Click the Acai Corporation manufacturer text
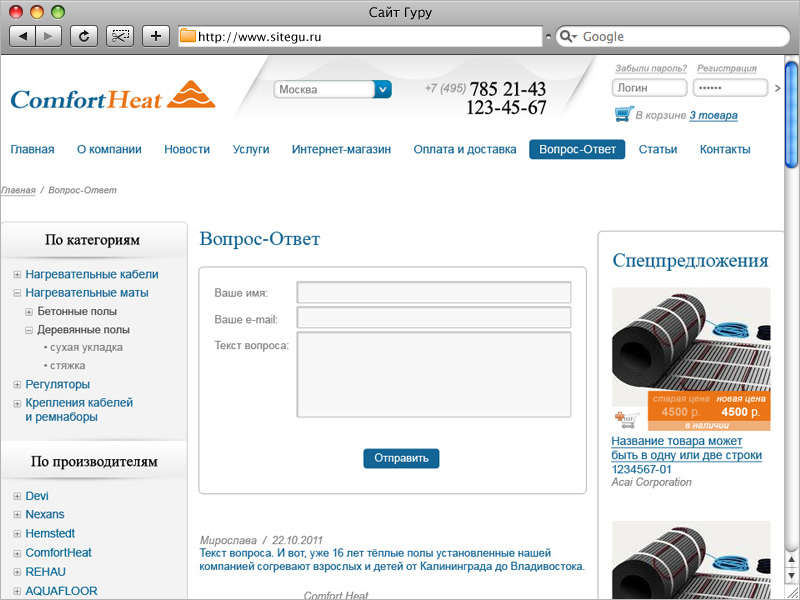Screen dimensions: 800x600 tap(652, 482)
